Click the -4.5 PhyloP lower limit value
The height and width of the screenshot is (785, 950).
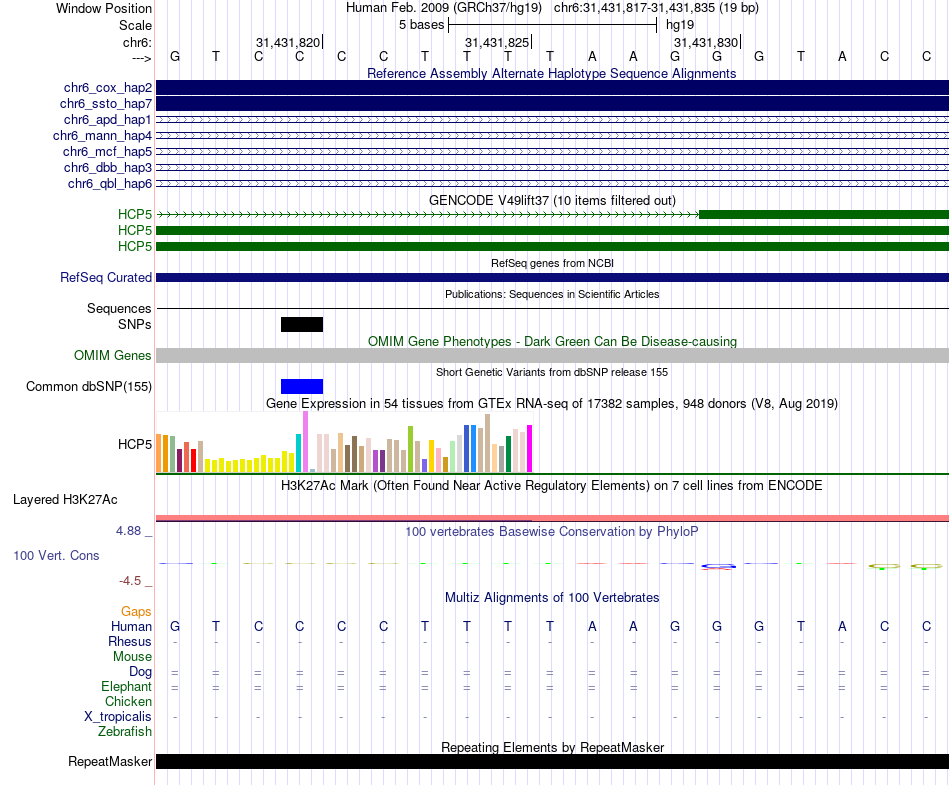[x=130, y=581]
